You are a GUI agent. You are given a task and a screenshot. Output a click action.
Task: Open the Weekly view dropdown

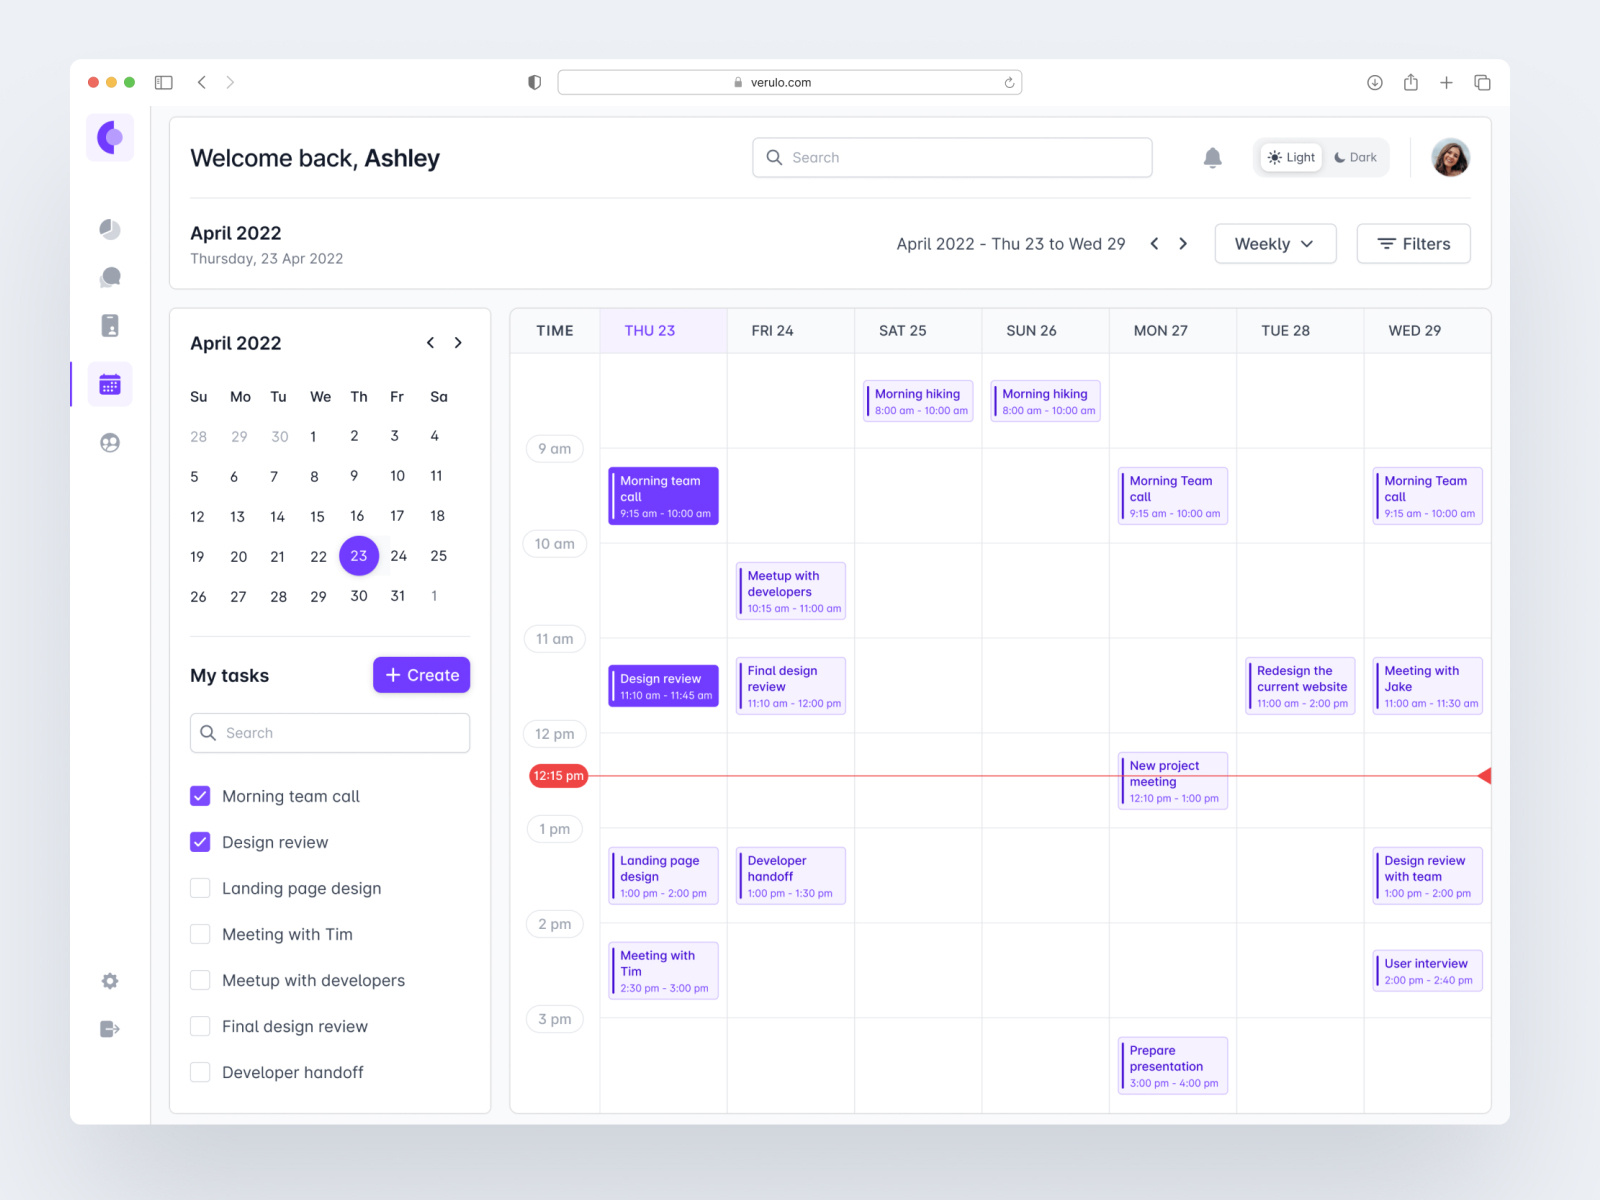point(1275,243)
